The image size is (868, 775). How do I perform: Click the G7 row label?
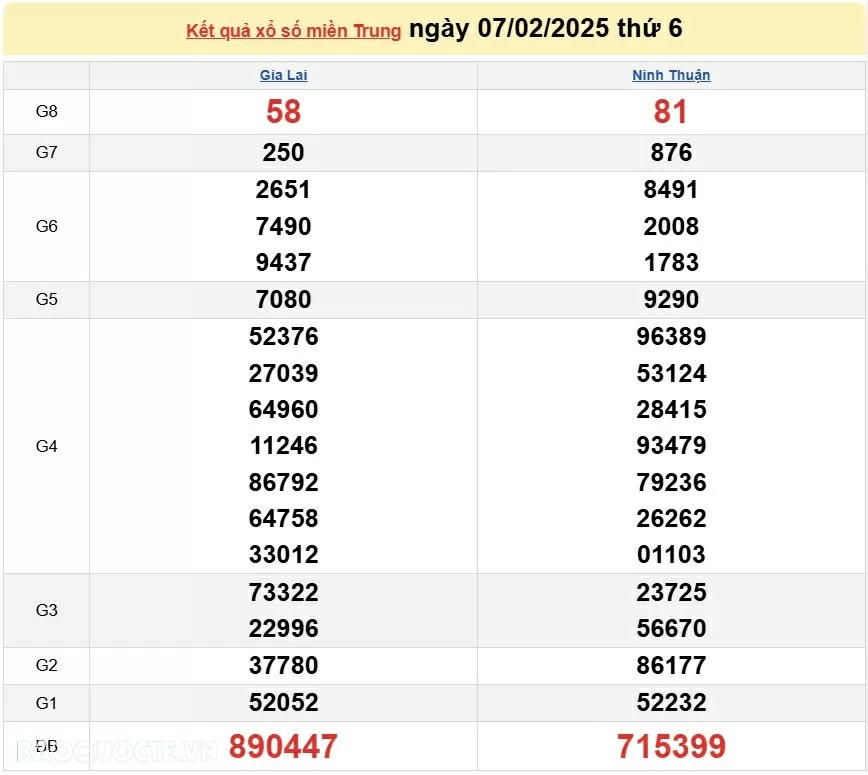point(47,153)
